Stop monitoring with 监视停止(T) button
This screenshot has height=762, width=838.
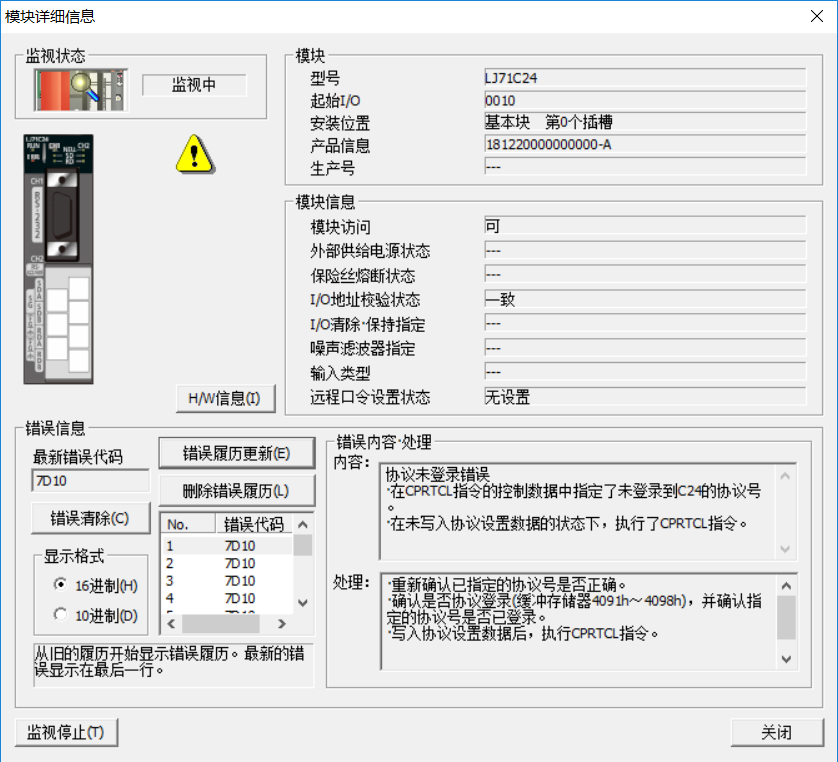coord(66,732)
